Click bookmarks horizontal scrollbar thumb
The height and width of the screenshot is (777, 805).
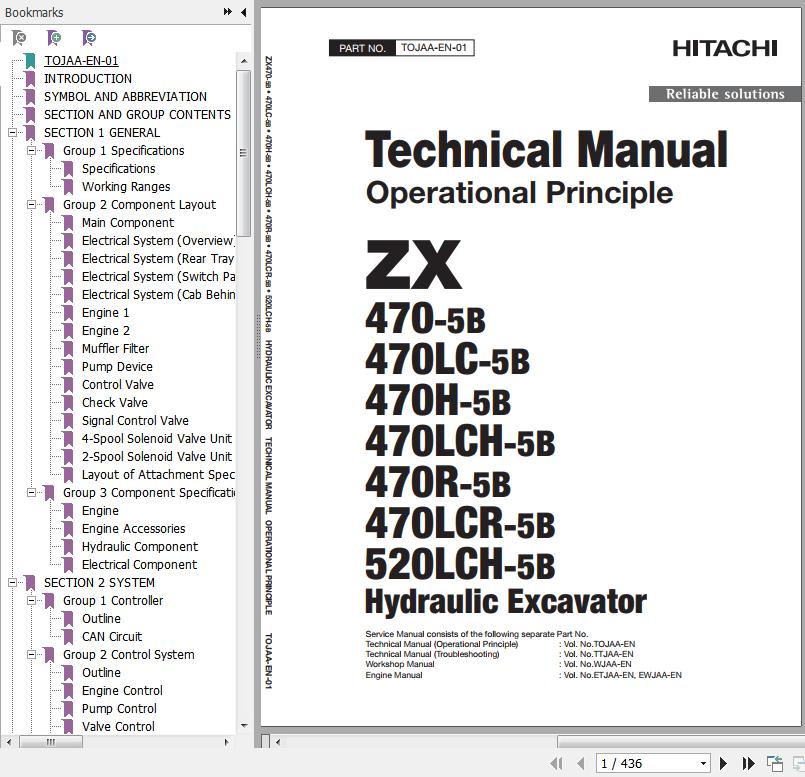click(x=51, y=742)
